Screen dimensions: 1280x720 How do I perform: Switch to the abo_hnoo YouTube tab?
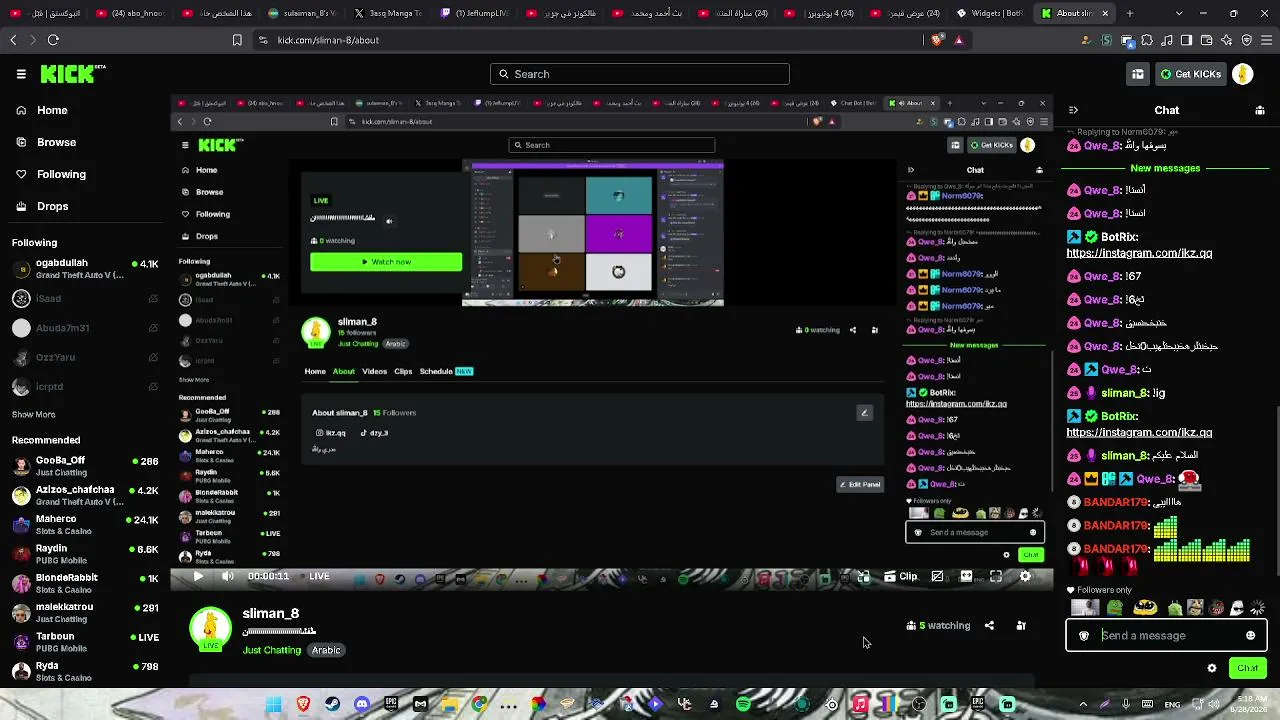(131, 14)
